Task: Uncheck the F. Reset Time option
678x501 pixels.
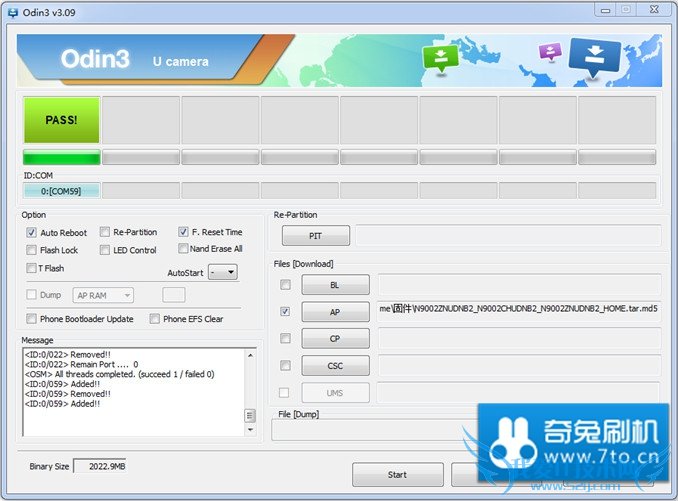Action: [x=183, y=232]
